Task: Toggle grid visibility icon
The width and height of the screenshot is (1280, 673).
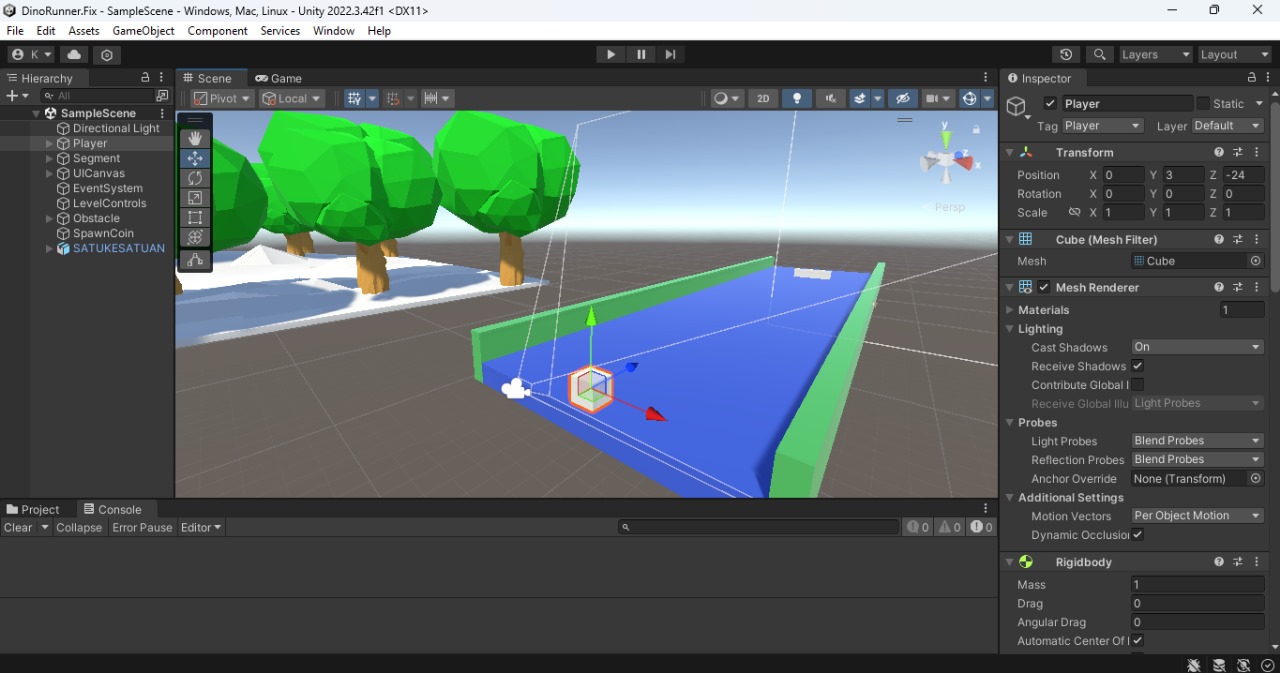Action: 355,98
